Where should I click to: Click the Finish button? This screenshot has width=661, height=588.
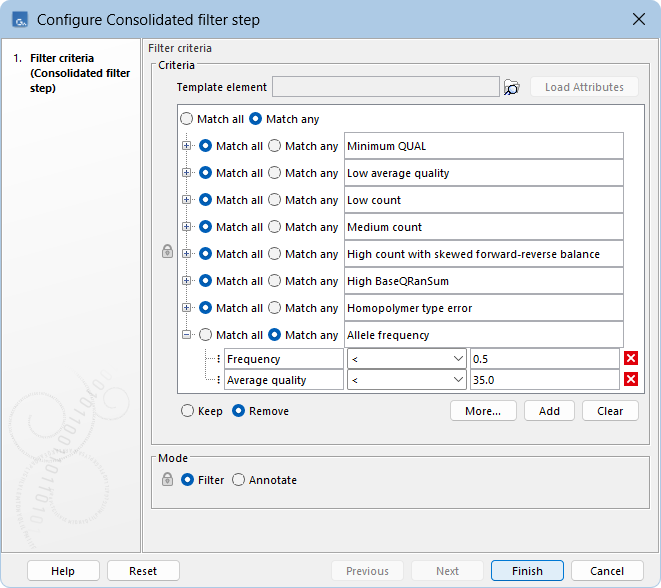tap(527, 571)
